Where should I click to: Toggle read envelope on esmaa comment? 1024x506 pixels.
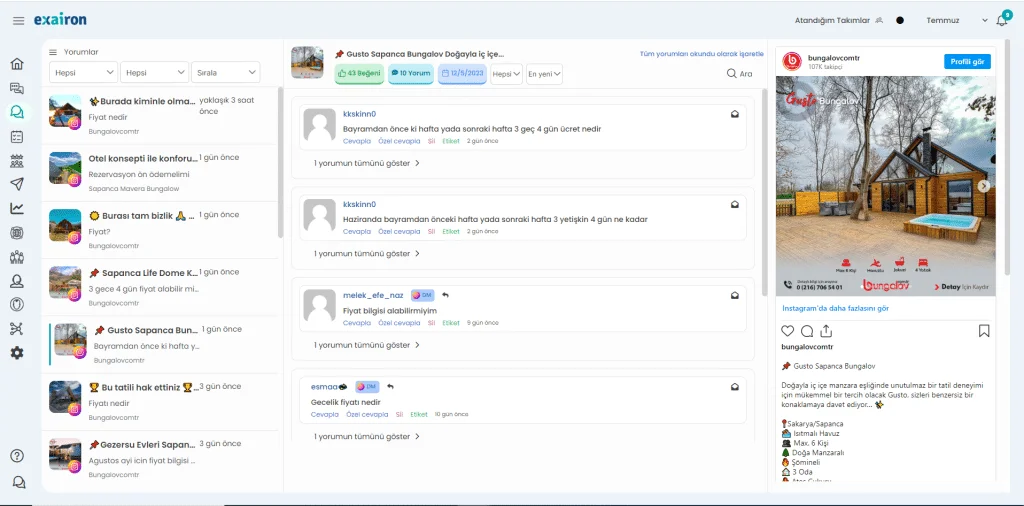(x=735, y=387)
